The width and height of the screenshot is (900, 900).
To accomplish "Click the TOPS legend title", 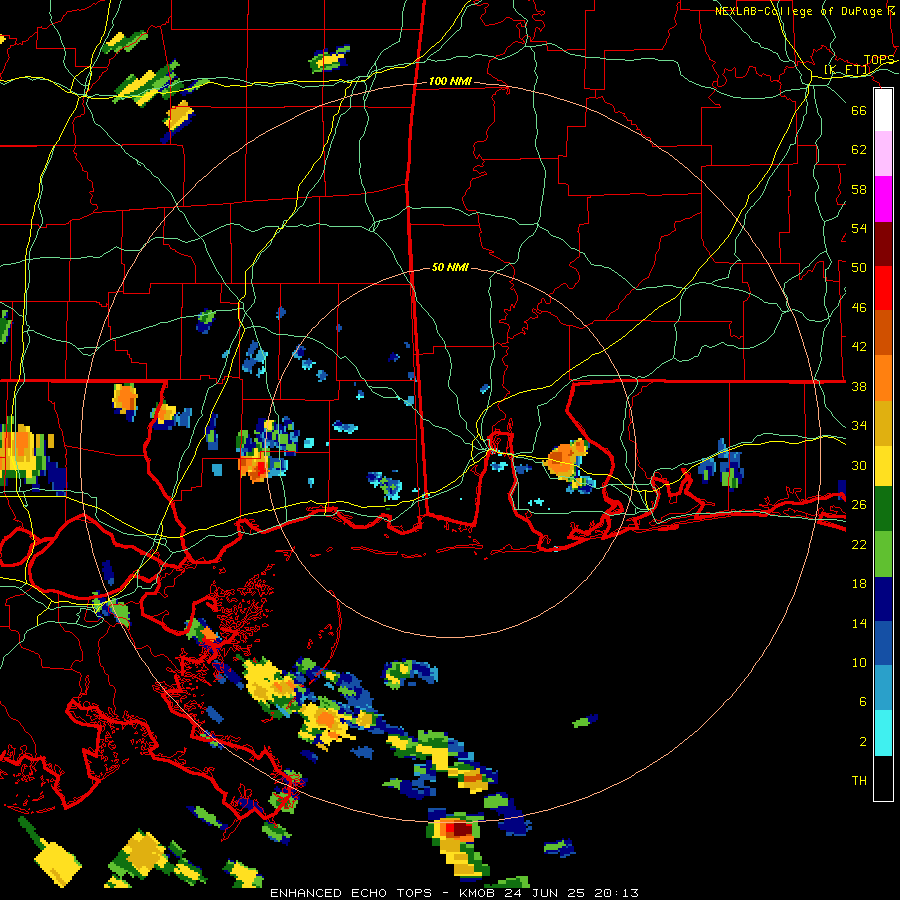I will (x=879, y=60).
